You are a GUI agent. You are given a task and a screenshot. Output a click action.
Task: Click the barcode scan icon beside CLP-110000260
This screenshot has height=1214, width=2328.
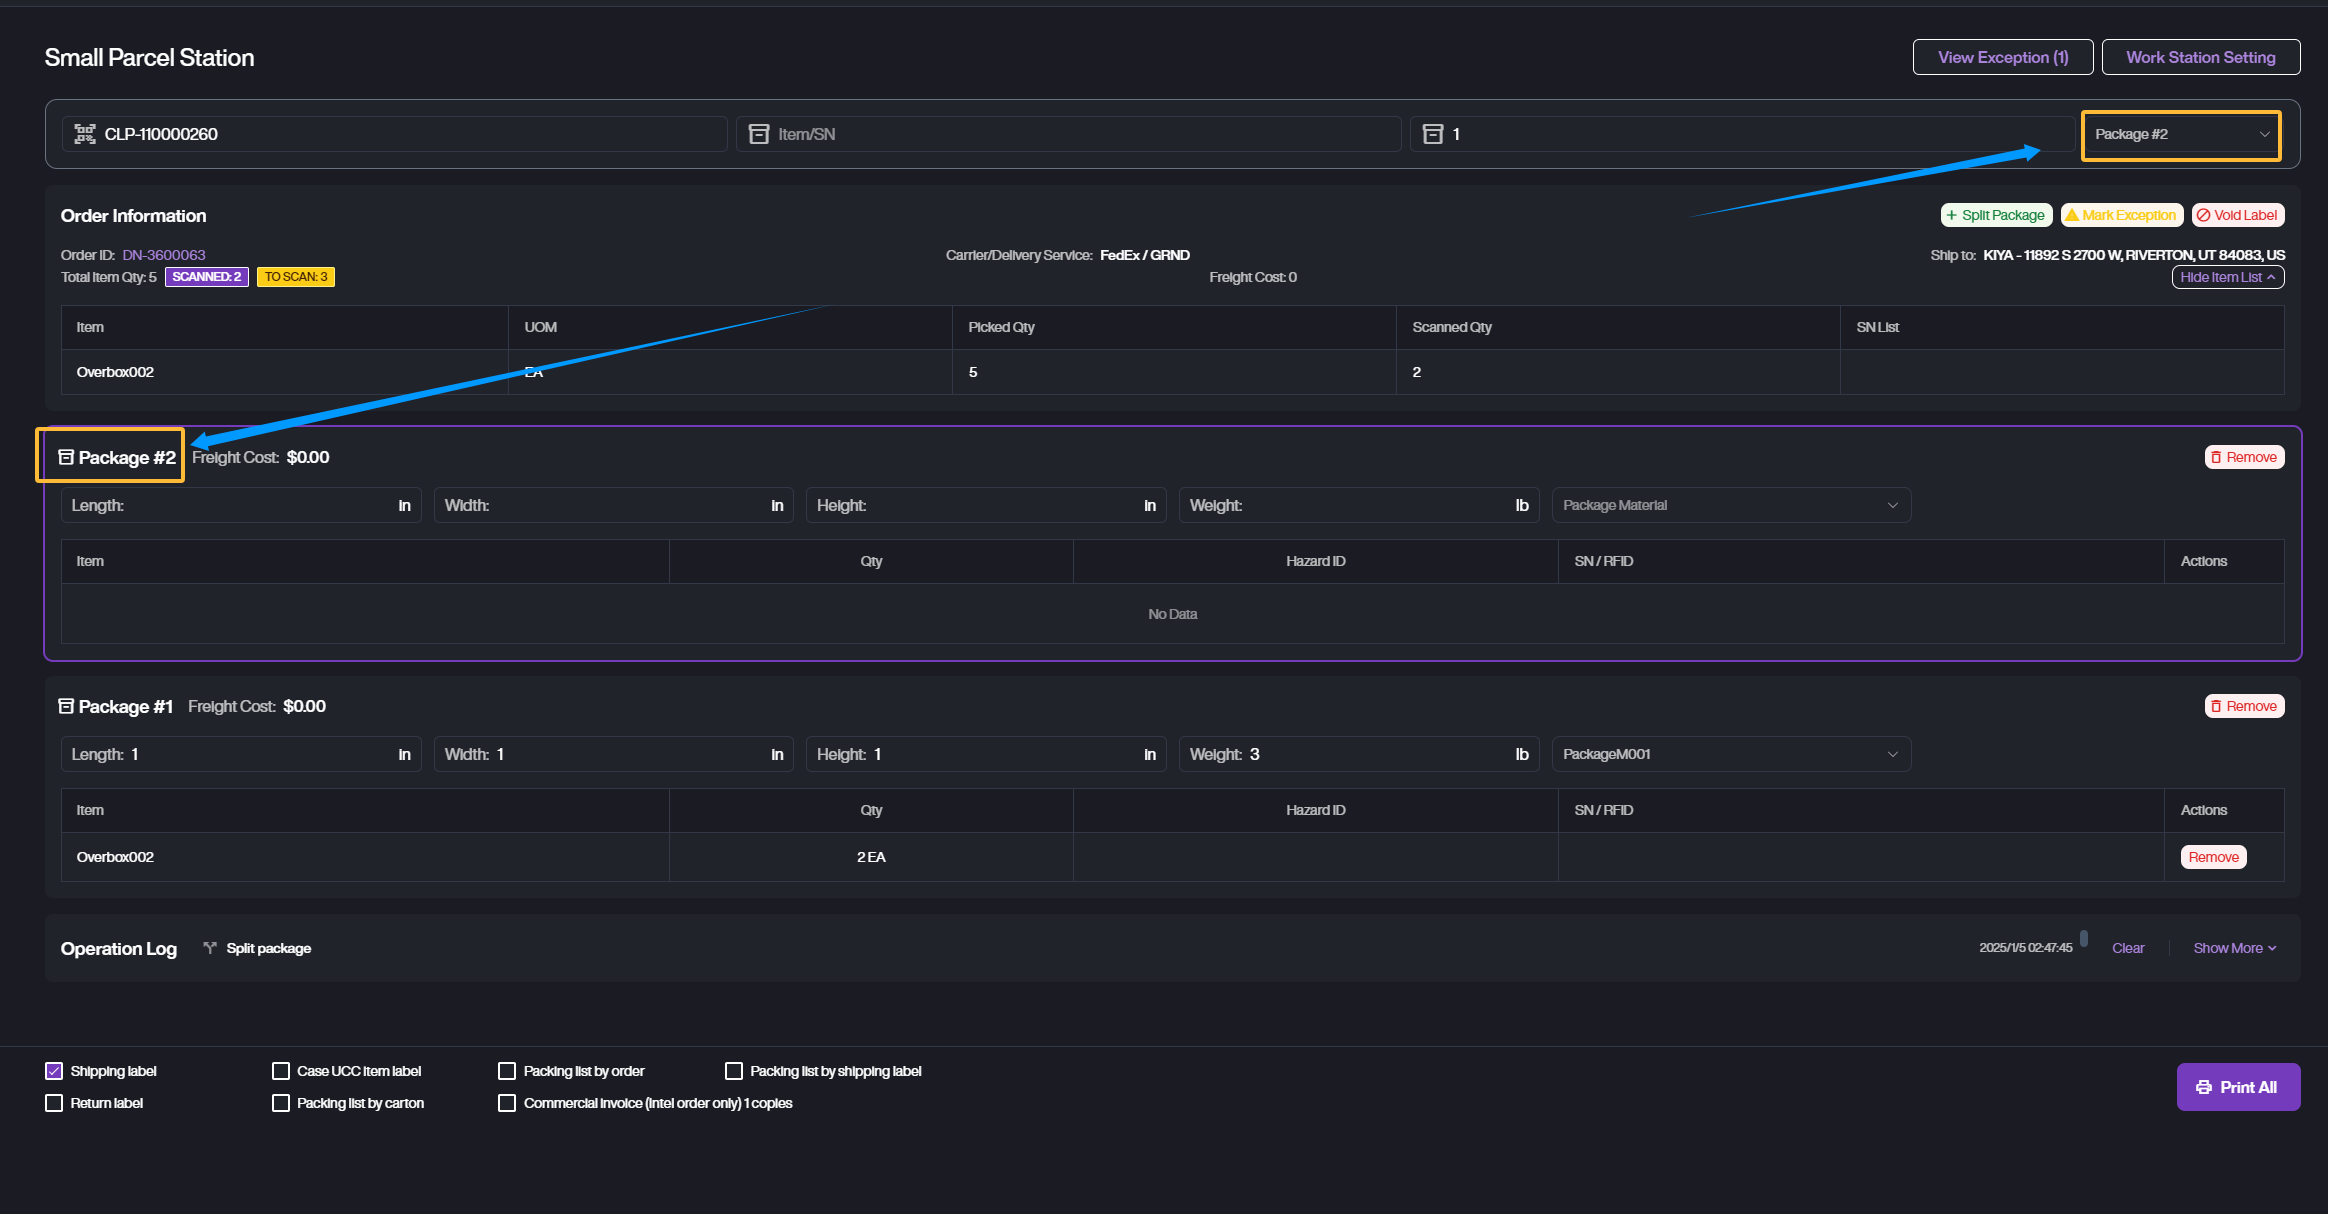[x=85, y=134]
